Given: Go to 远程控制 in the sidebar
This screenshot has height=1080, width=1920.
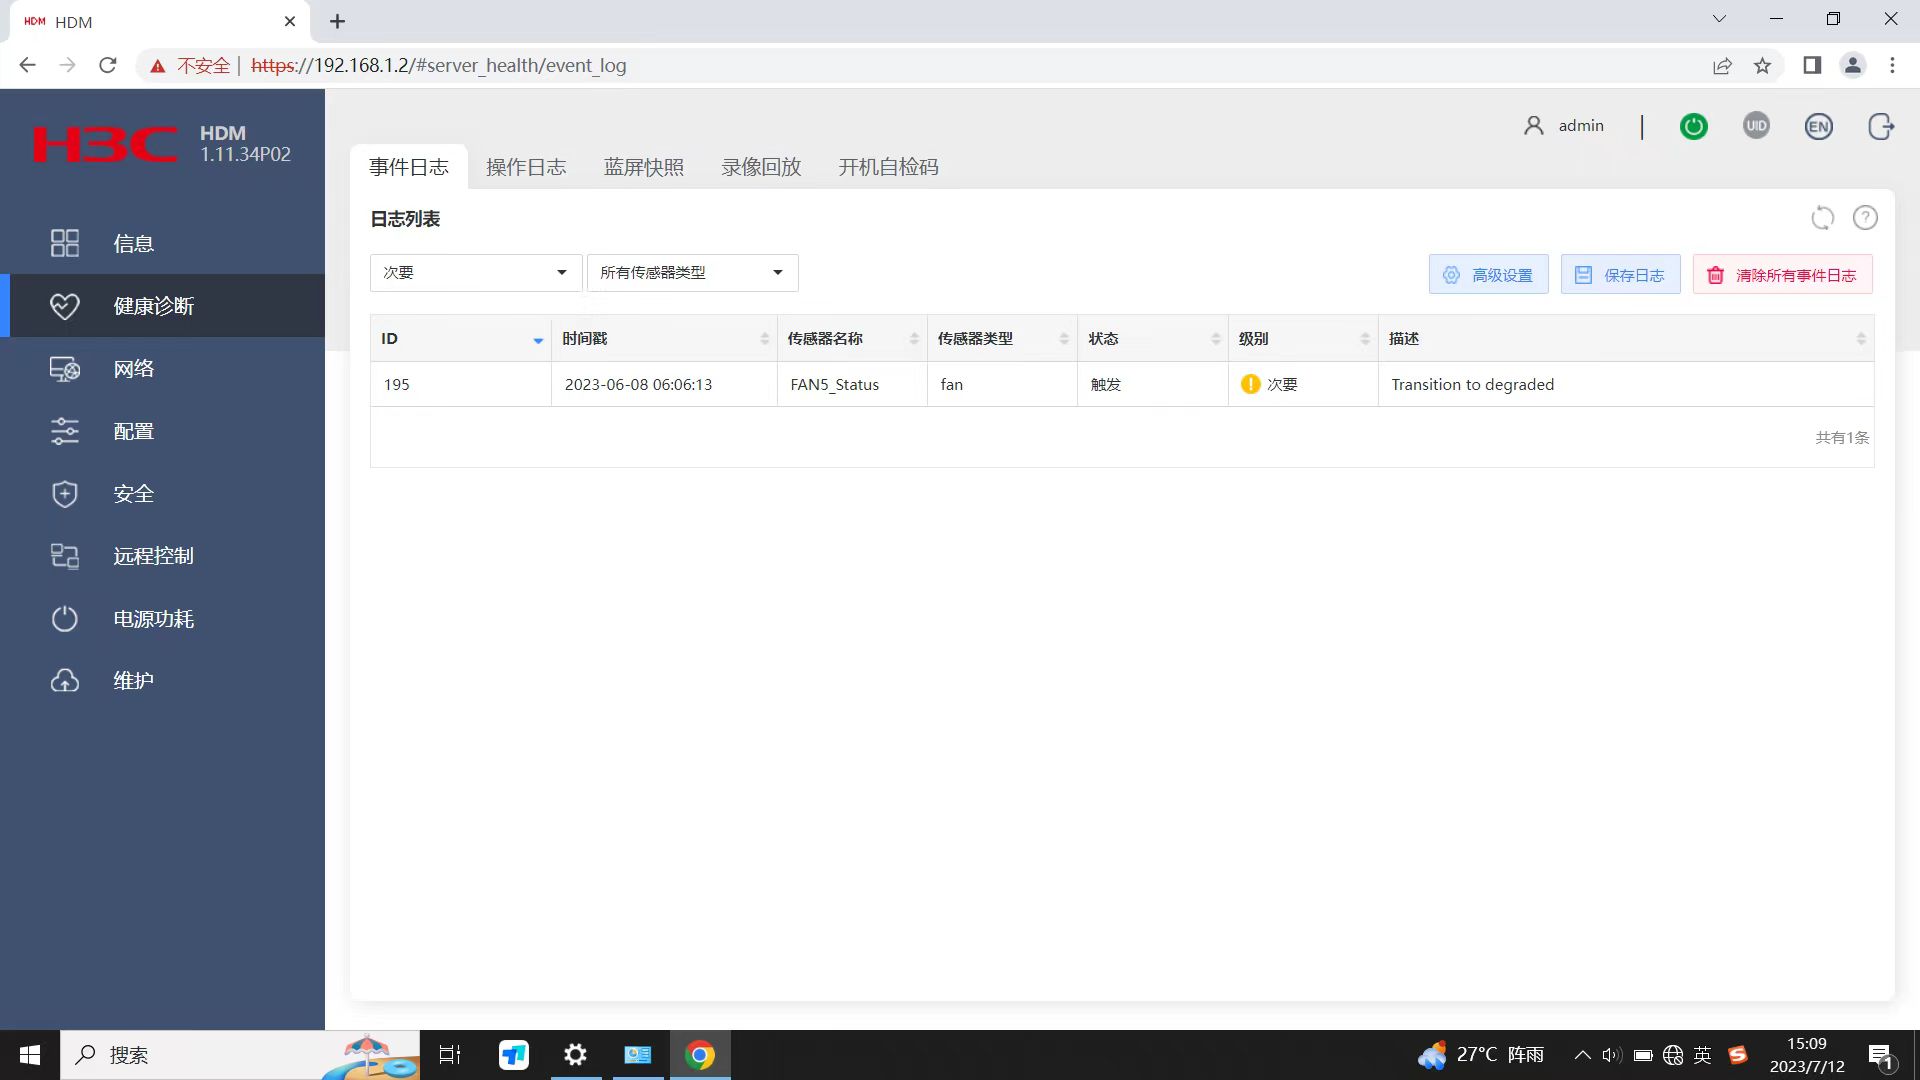Looking at the screenshot, I should [x=152, y=556].
